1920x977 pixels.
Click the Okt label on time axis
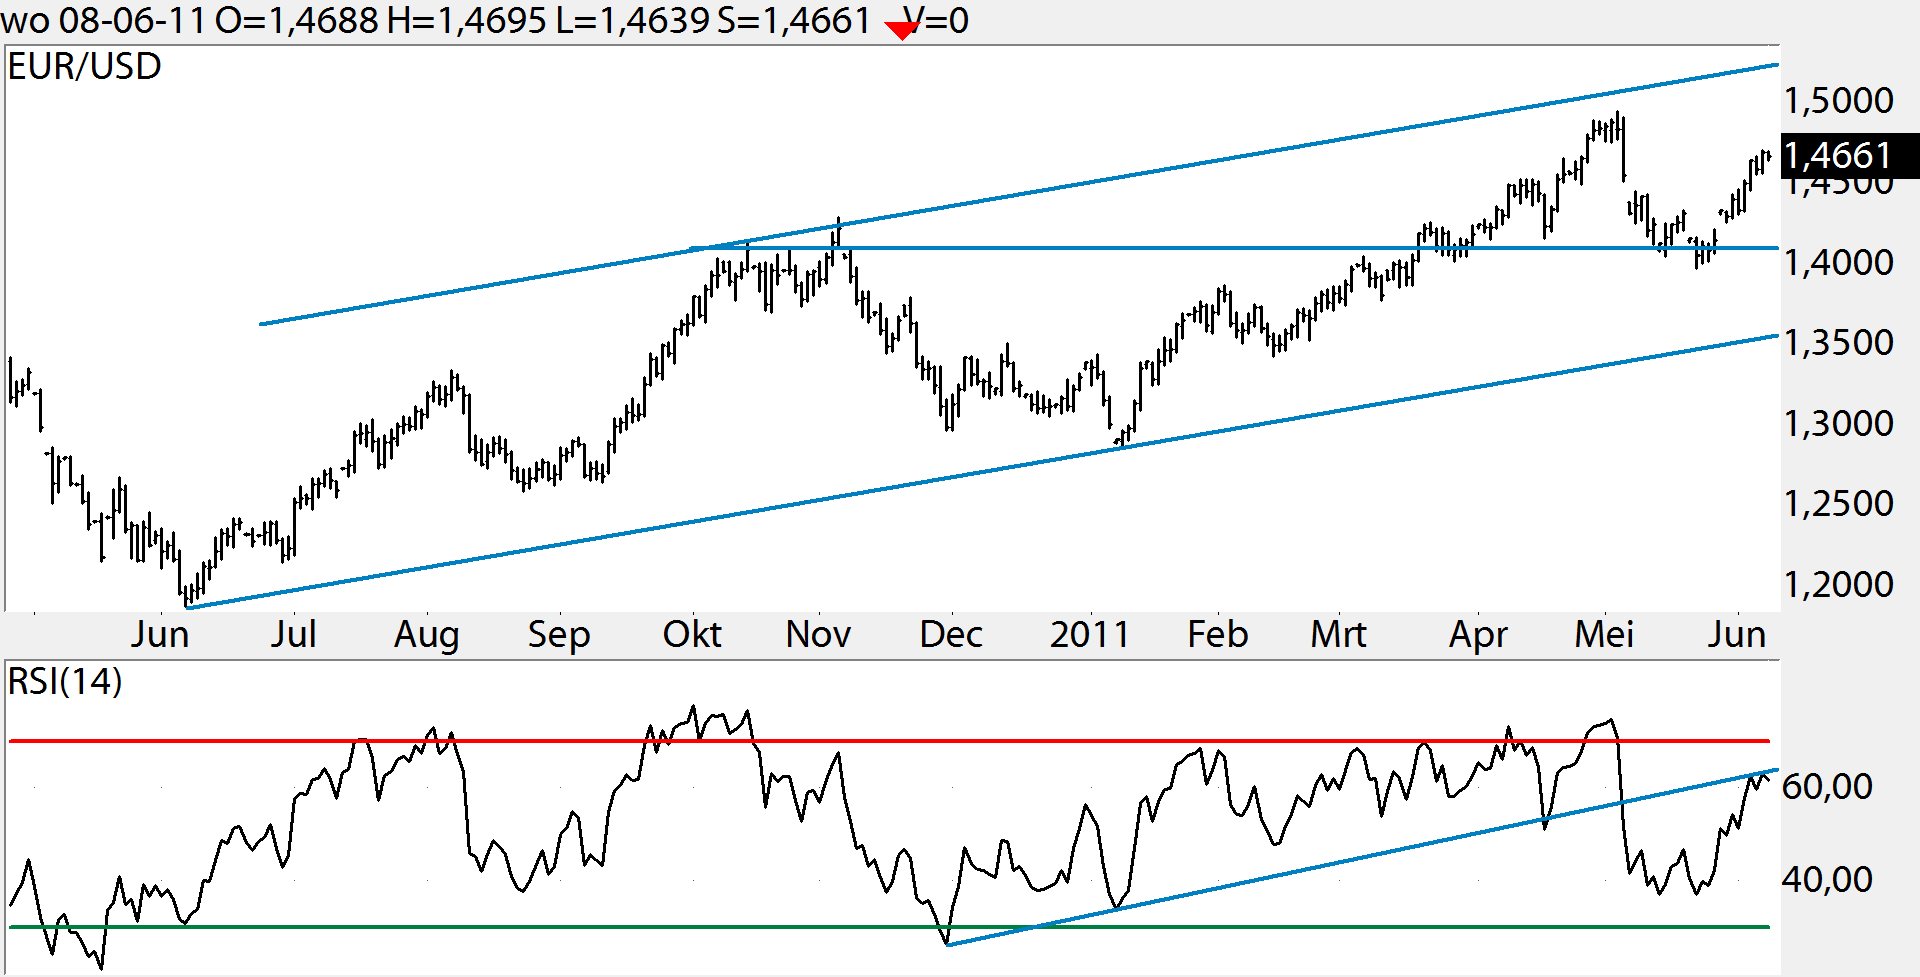point(692,635)
